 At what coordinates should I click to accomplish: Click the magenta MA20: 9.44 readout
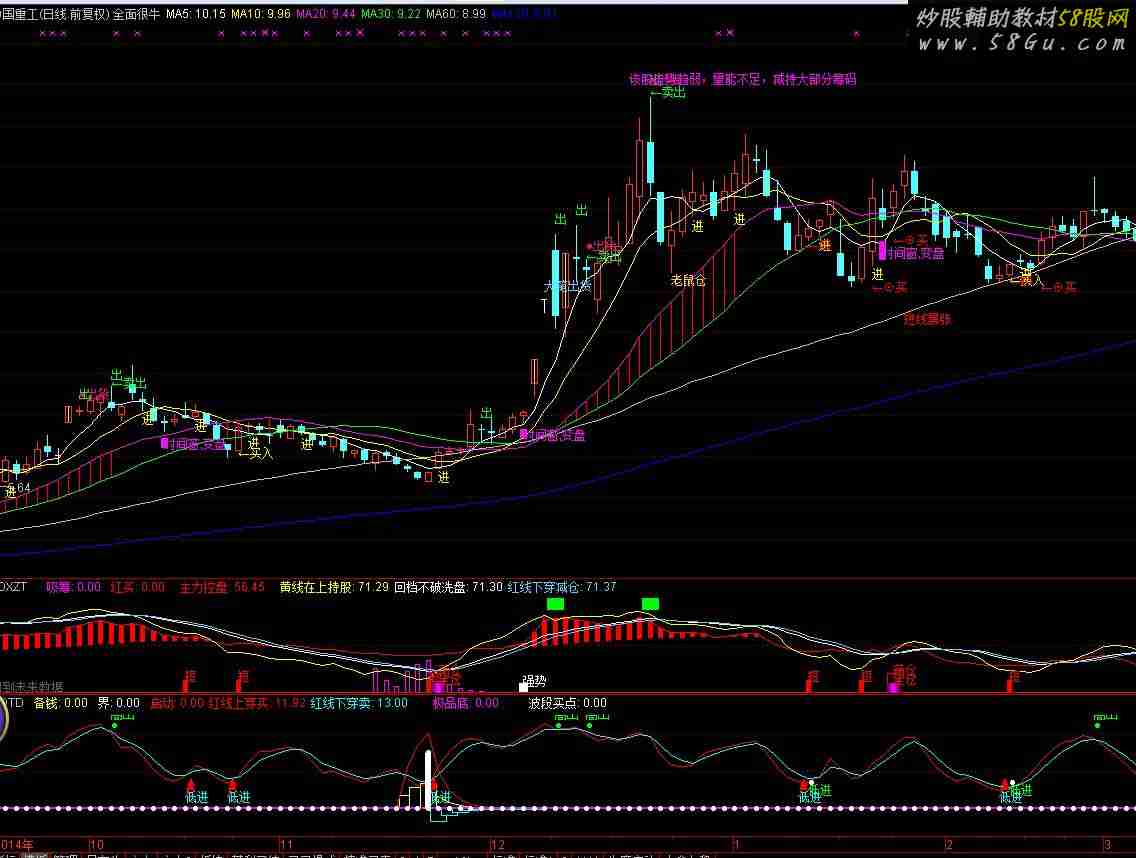(x=326, y=14)
